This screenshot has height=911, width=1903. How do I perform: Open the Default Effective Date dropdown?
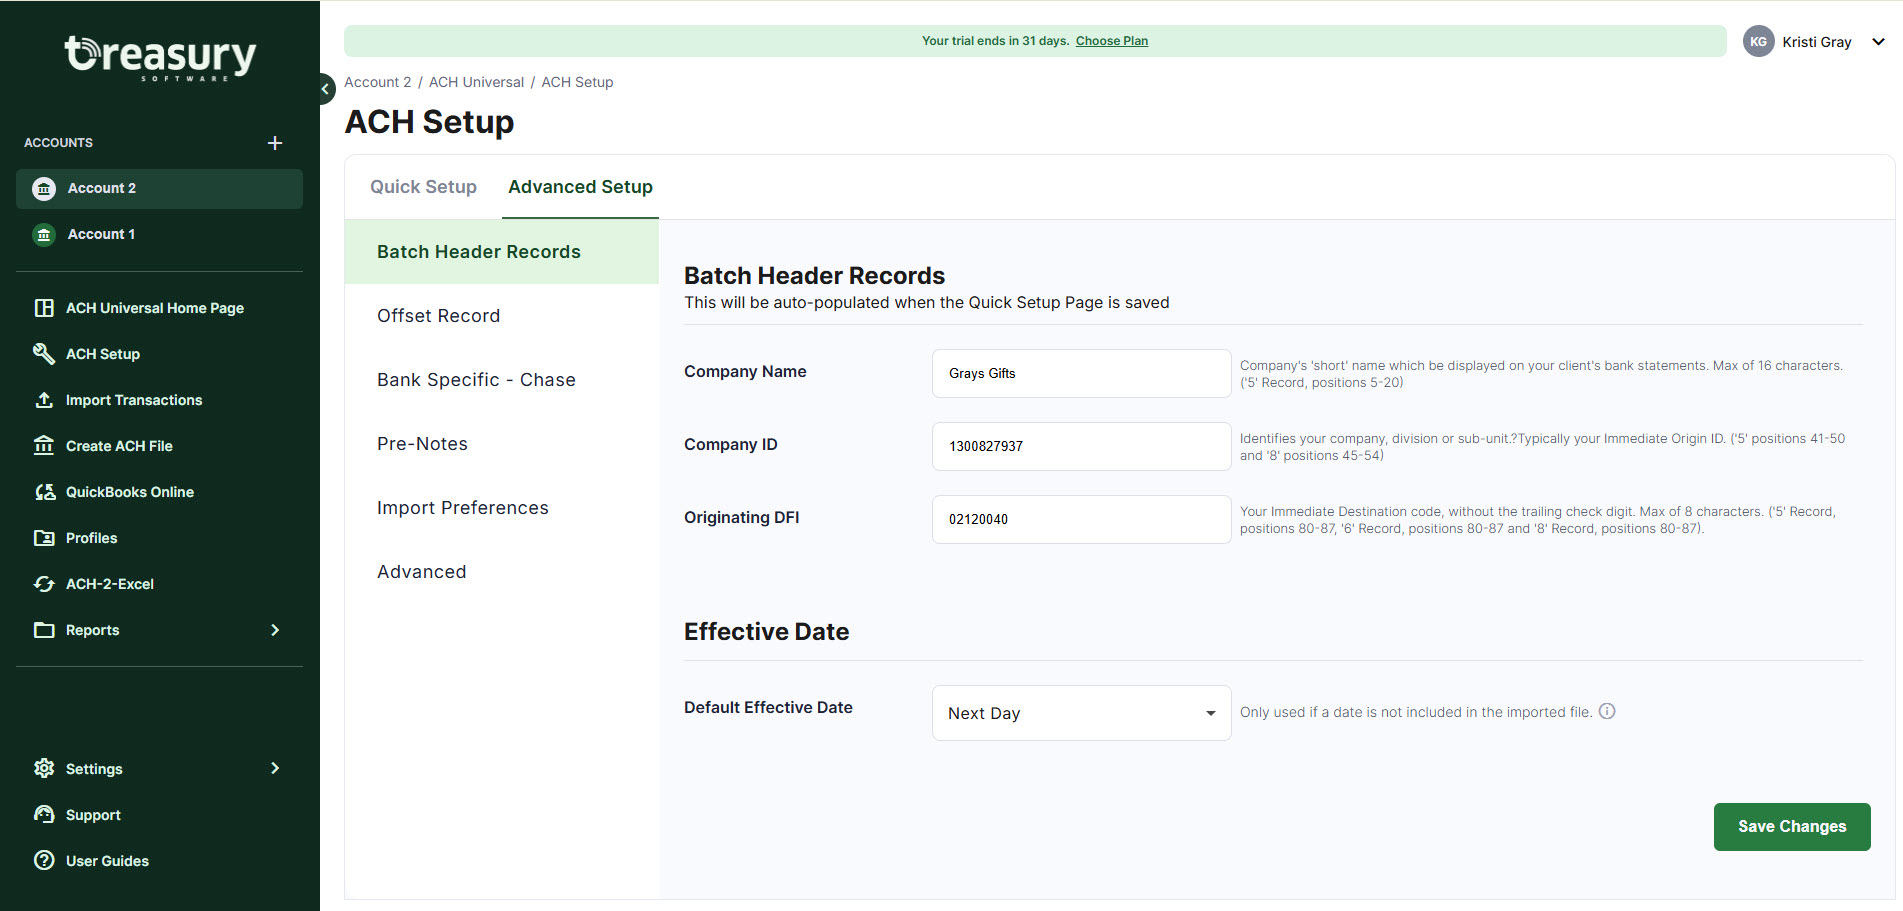tap(1080, 712)
